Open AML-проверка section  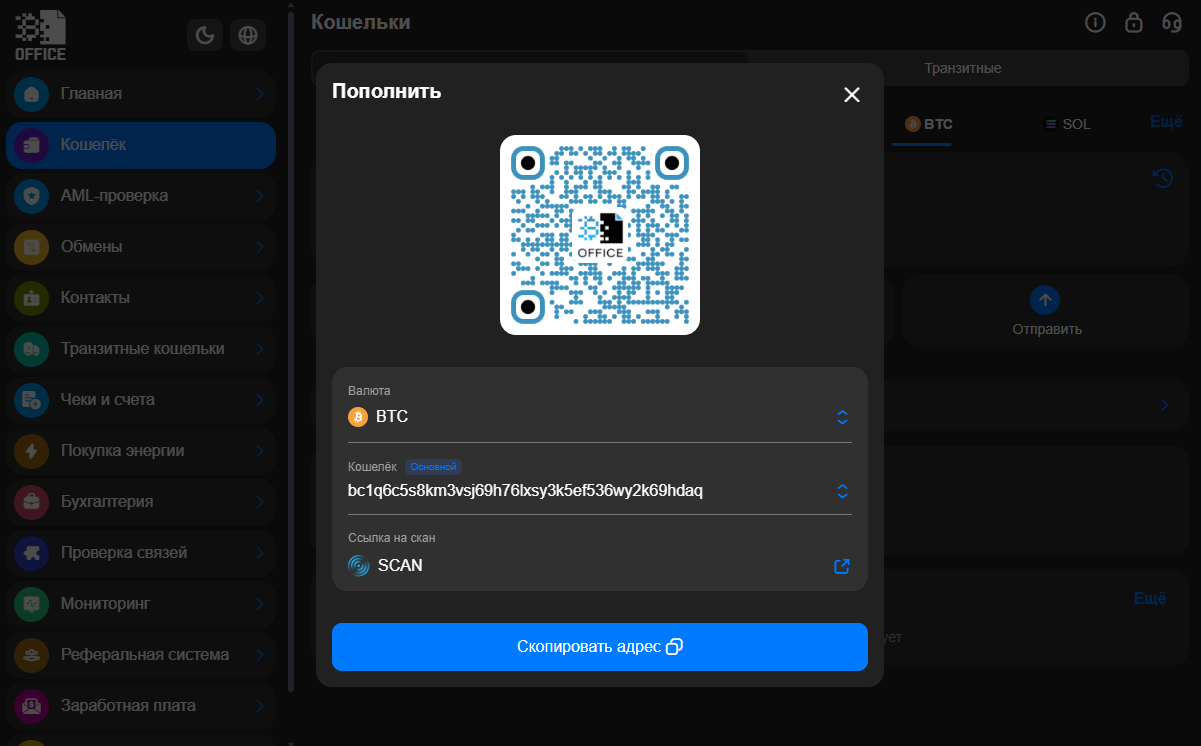(x=141, y=196)
